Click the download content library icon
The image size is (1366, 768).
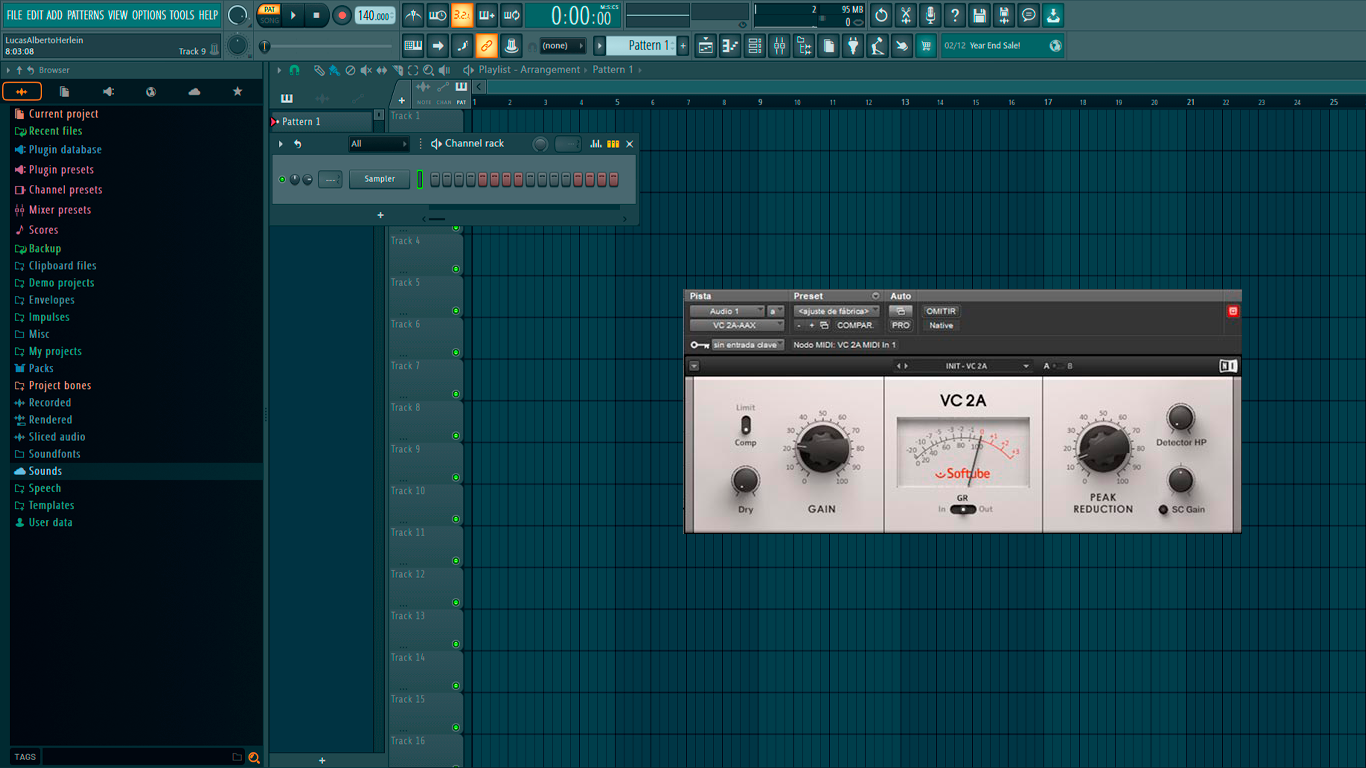pyautogui.click(x=1053, y=15)
